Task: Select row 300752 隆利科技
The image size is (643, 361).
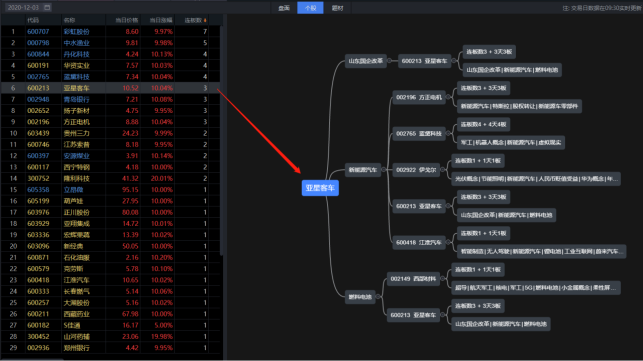Action: click(110, 178)
